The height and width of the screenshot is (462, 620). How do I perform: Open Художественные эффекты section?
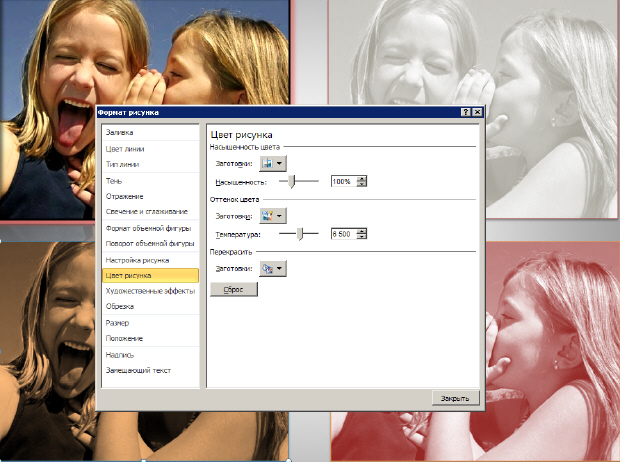click(x=150, y=291)
